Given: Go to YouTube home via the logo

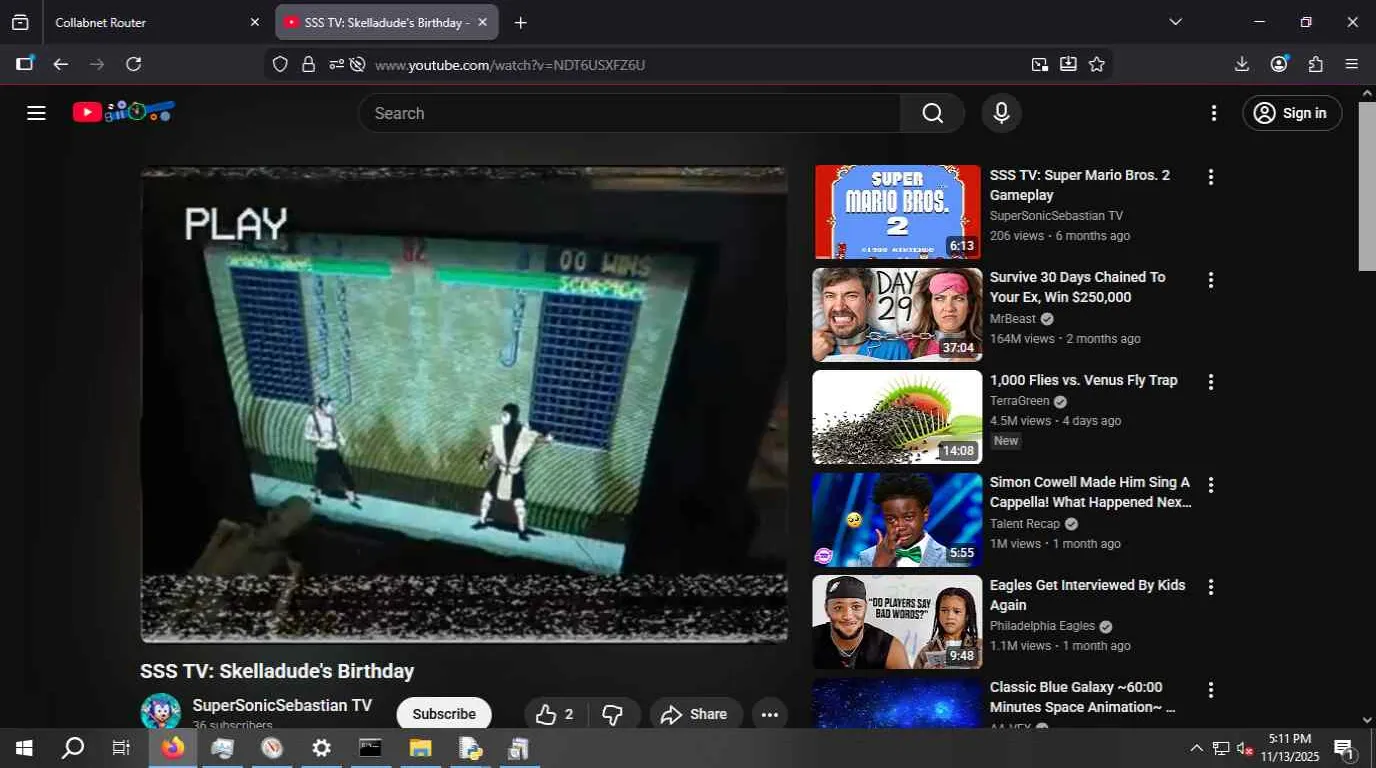Looking at the screenshot, I should click(x=123, y=112).
